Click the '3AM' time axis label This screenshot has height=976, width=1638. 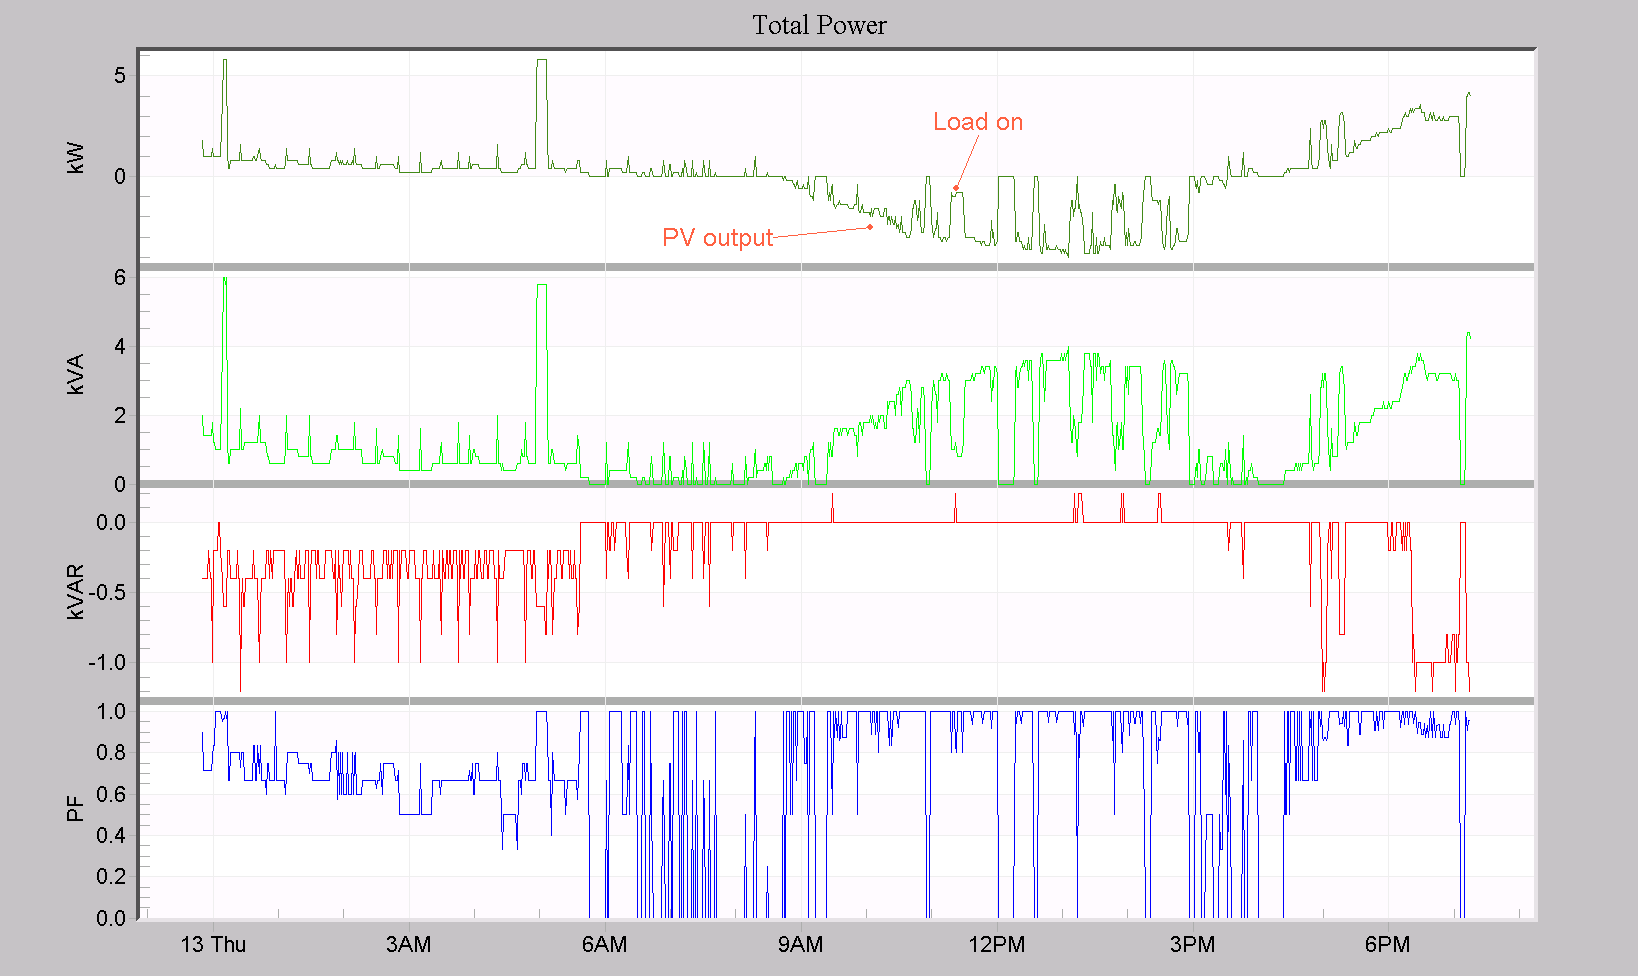tap(410, 944)
